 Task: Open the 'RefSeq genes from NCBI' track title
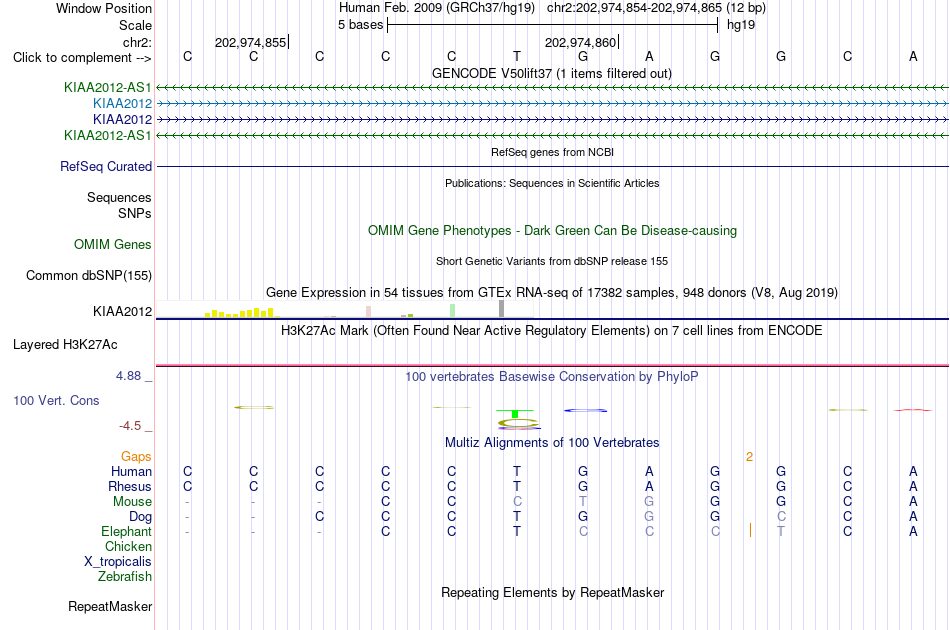click(552, 152)
